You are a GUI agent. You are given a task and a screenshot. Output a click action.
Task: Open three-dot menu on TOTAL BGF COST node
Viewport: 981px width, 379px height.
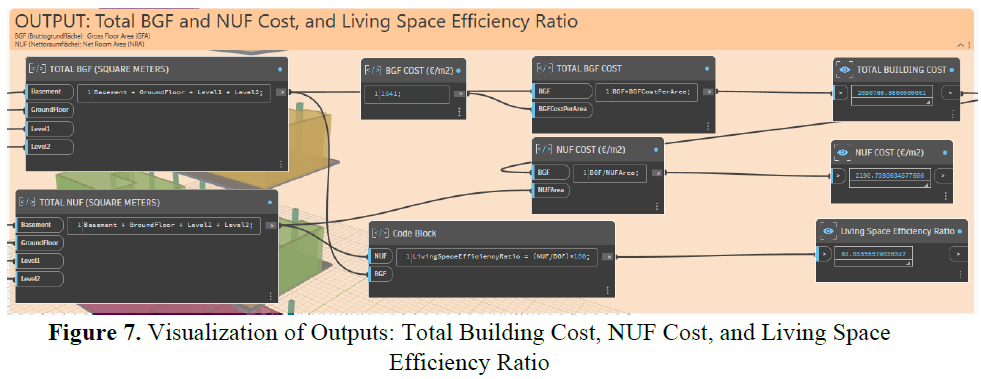click(x=708, y=126)
